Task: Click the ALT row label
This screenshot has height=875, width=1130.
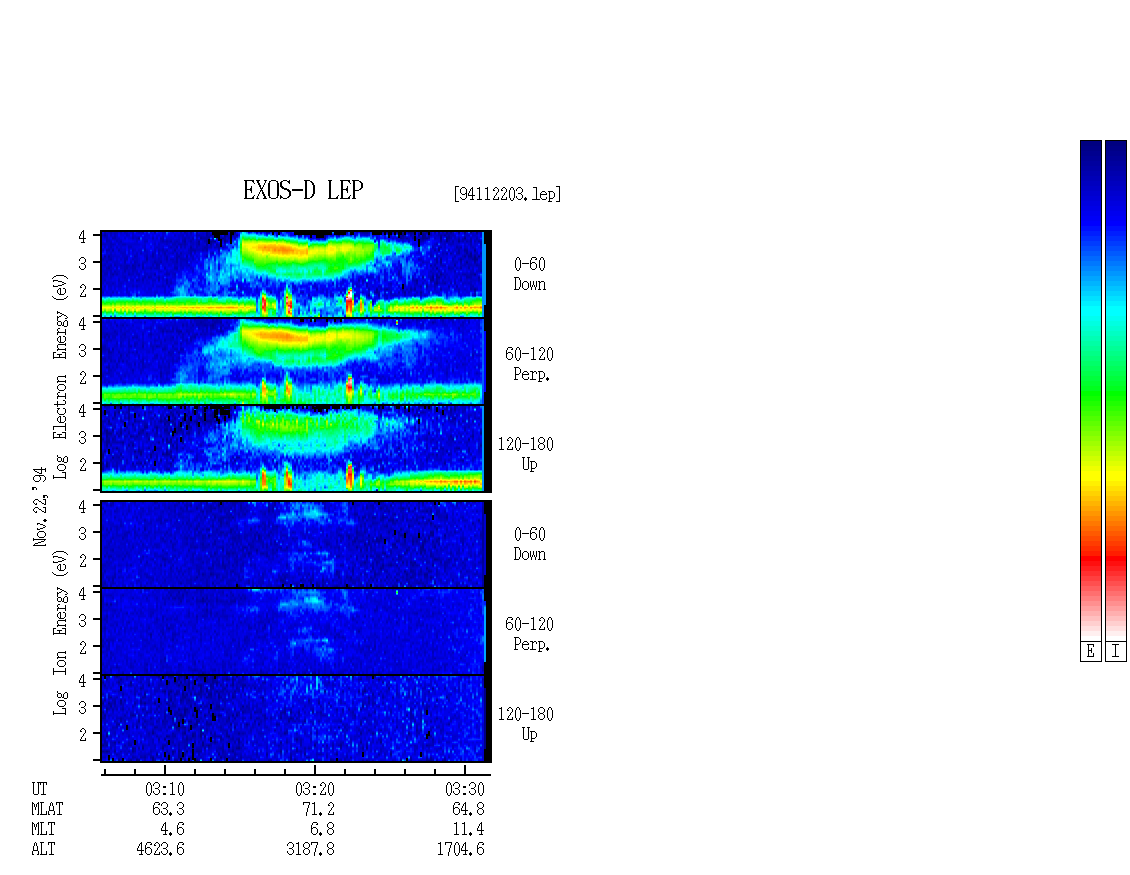Action: [x=43, y=850]
